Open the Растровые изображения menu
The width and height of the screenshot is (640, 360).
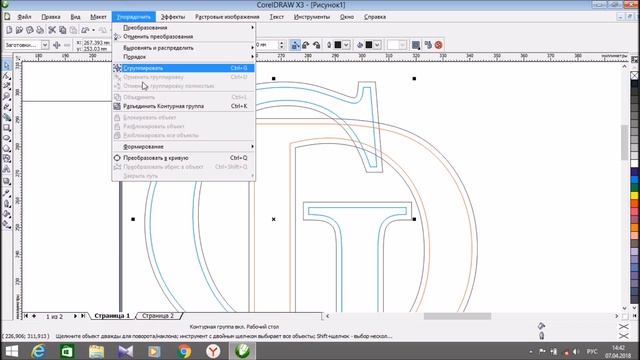coord(227,17)
